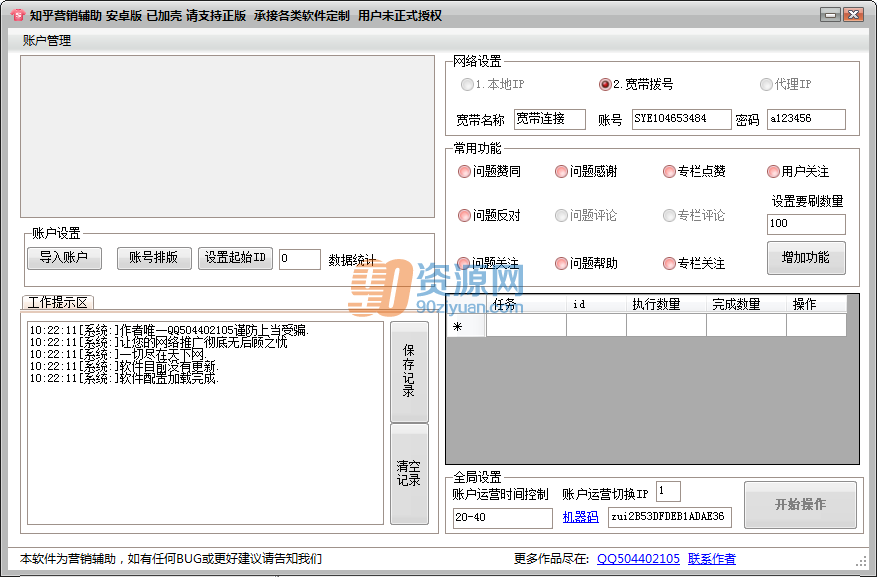Focus the start ID field showing 0
The image size is (877, 577).
click(x=300, y=259)
